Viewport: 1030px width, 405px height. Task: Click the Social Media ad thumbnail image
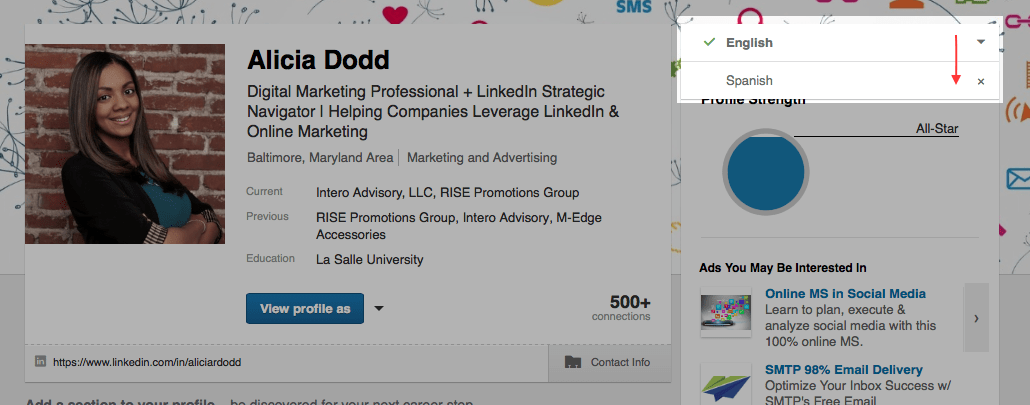coord(726,311)
